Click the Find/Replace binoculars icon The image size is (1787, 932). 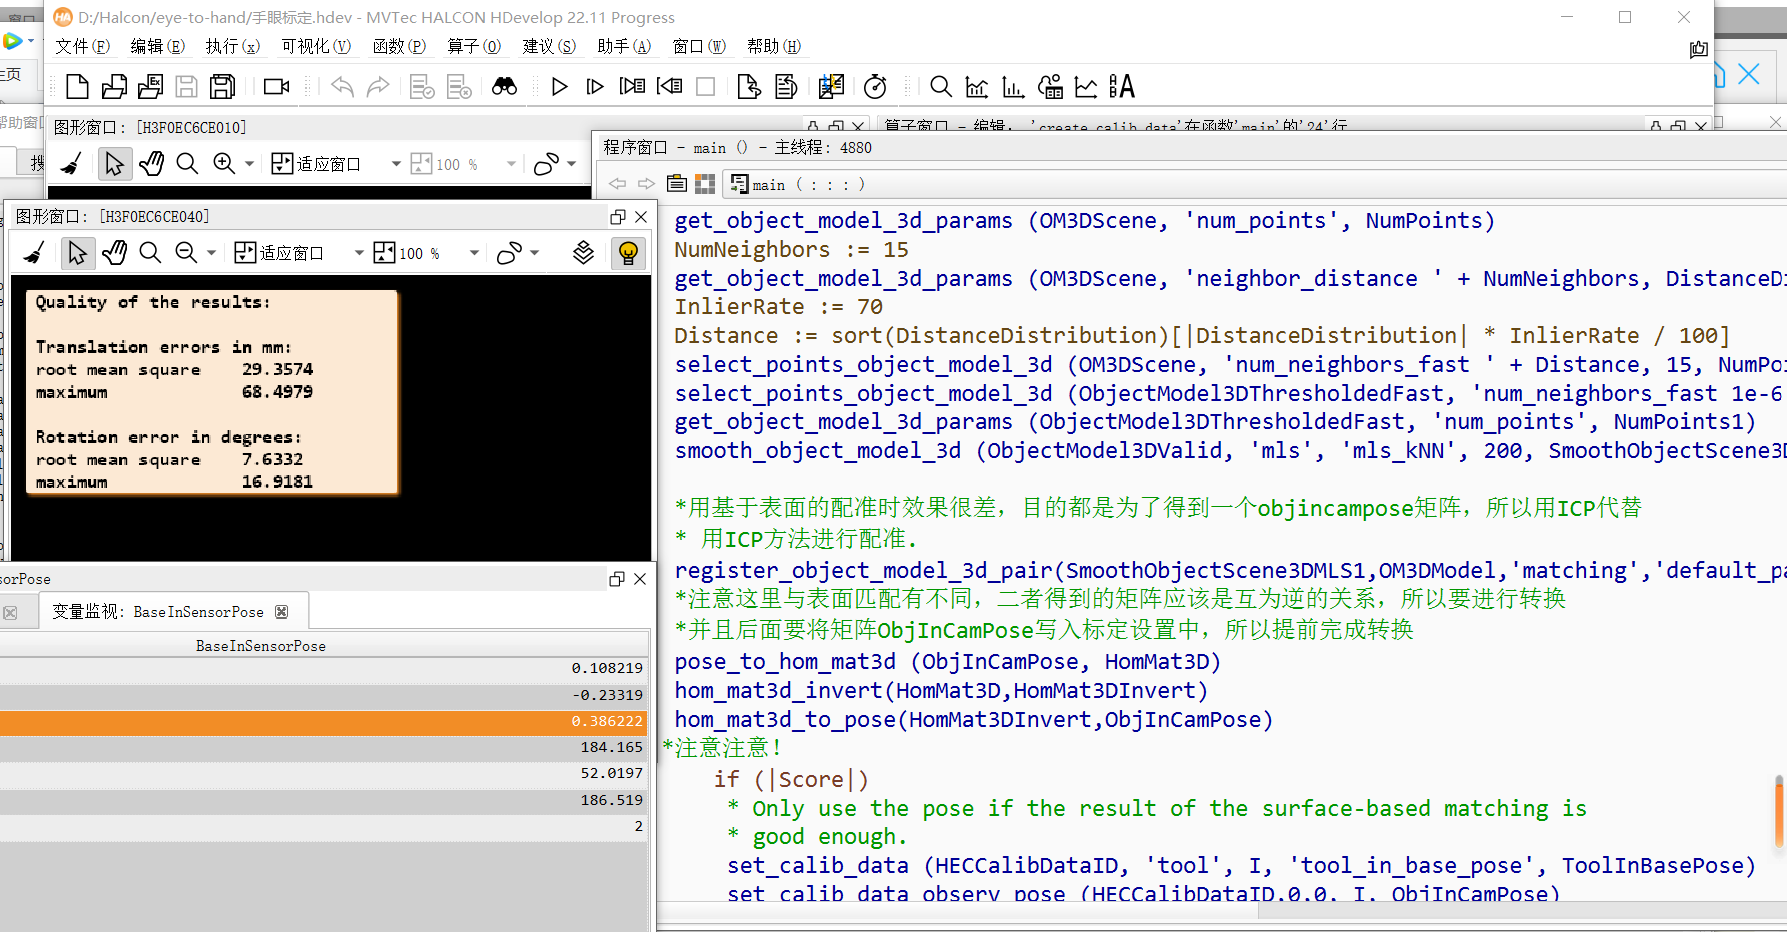coord(504,87)
